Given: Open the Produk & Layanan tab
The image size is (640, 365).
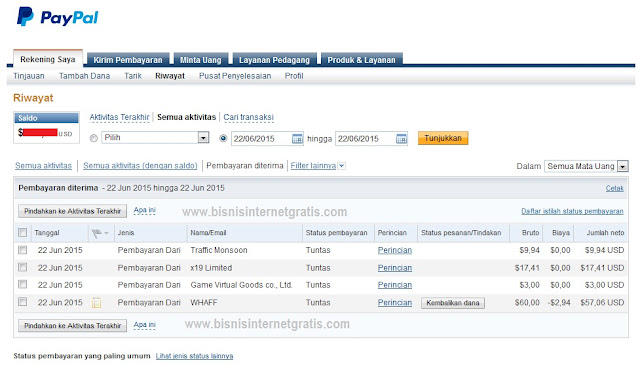Looking at the screenshot, I should pyautogui.click(x=362, y=60).
